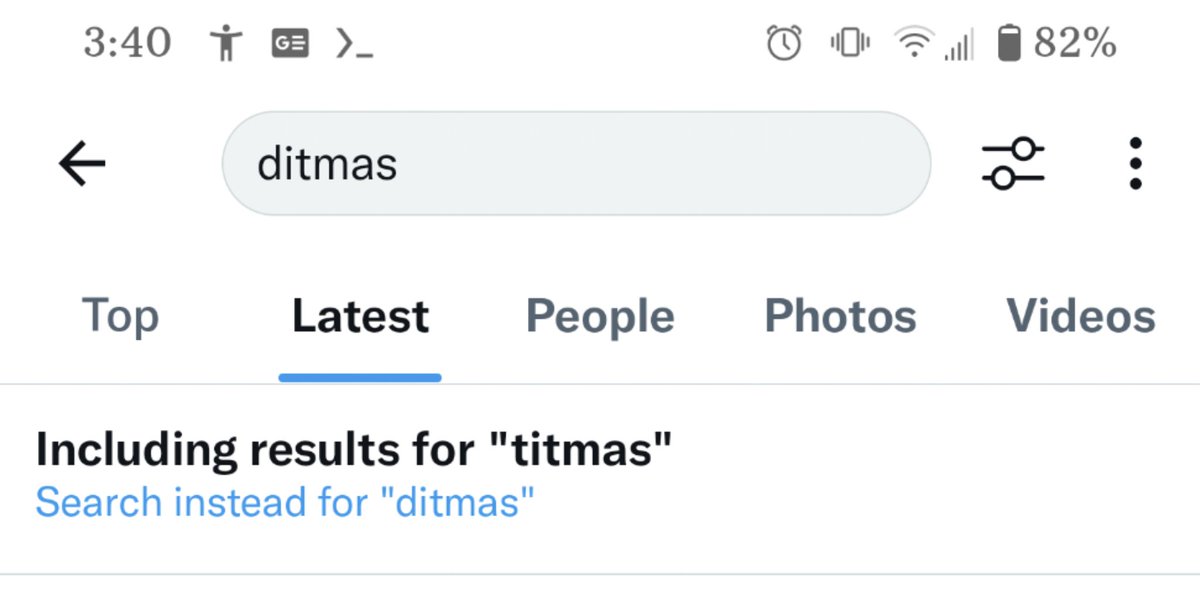Viewport: 1200px width, 600px height.
Task: Open the Photos tab
Action: [x=840, y=316]
